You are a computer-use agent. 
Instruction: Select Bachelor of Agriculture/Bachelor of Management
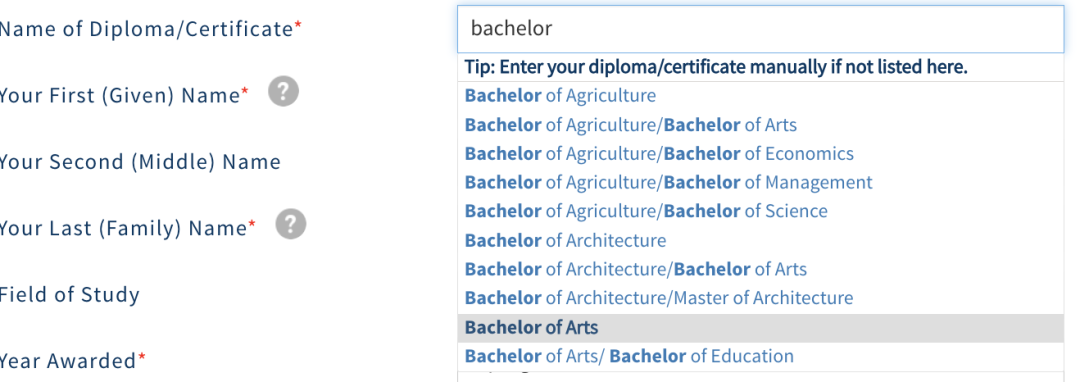click(x=760, y=182)
